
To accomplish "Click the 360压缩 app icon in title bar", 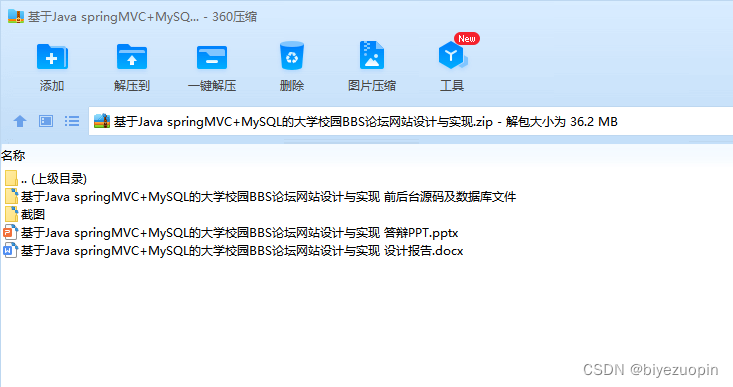I will click(15, 17).
